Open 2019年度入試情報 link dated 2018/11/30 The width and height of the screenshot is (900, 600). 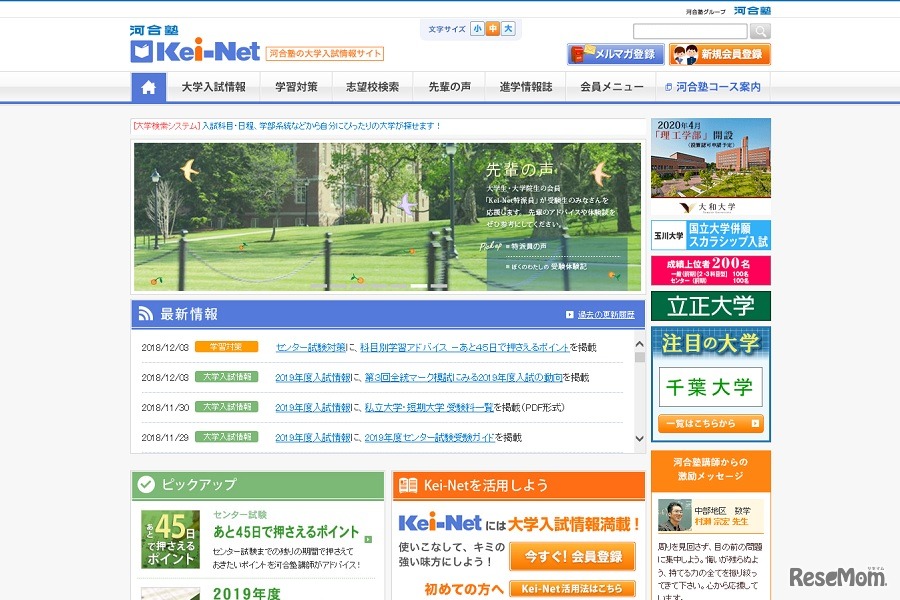pos(313,407)
